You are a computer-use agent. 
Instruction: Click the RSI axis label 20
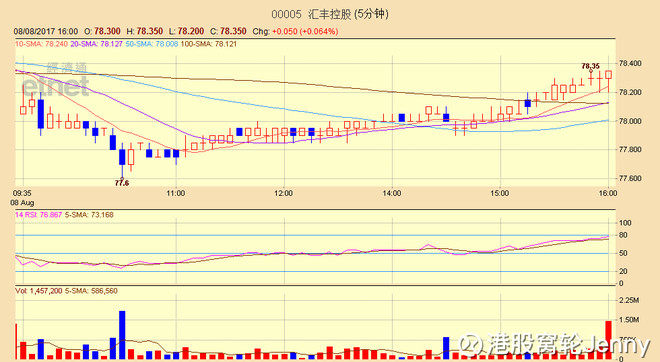(x=623, y=272)
